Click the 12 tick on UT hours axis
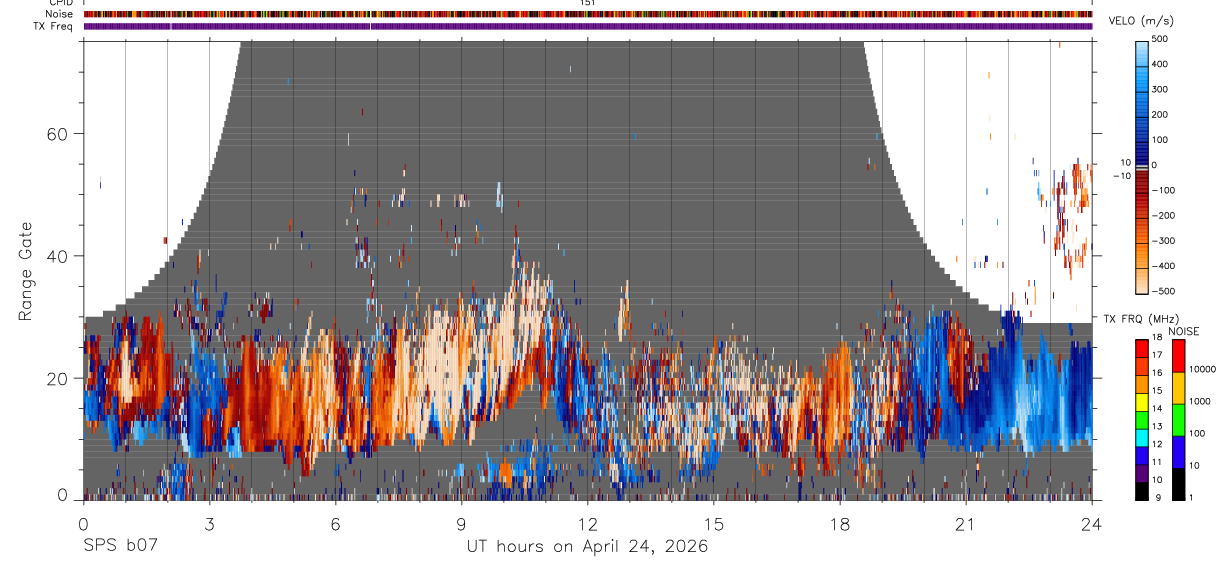 [x=587, y=523]
